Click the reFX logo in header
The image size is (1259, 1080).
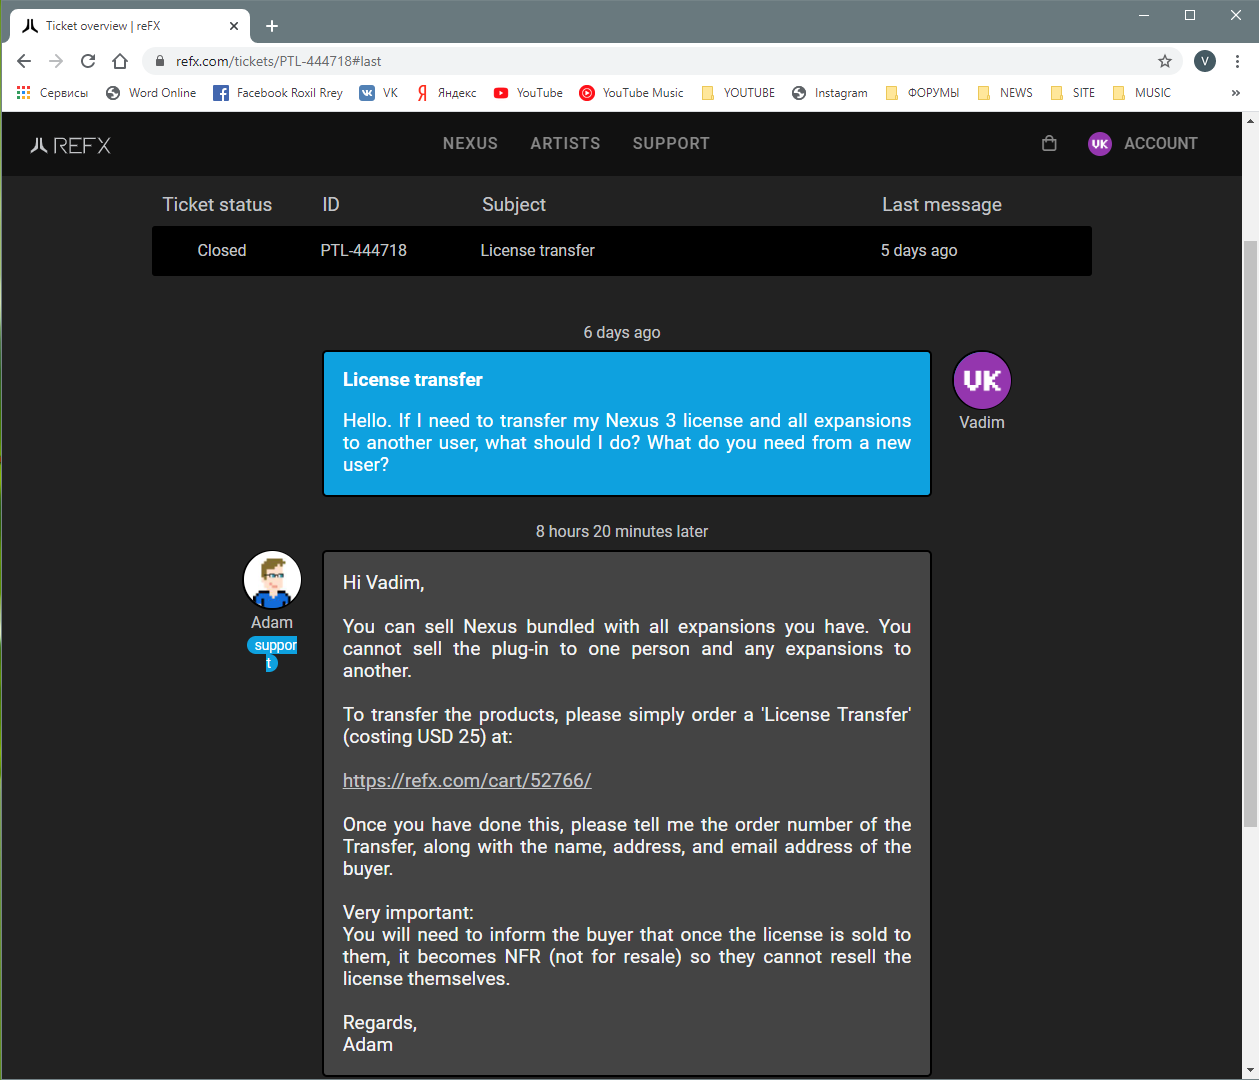pyautogui.click(x=70, y=145)
